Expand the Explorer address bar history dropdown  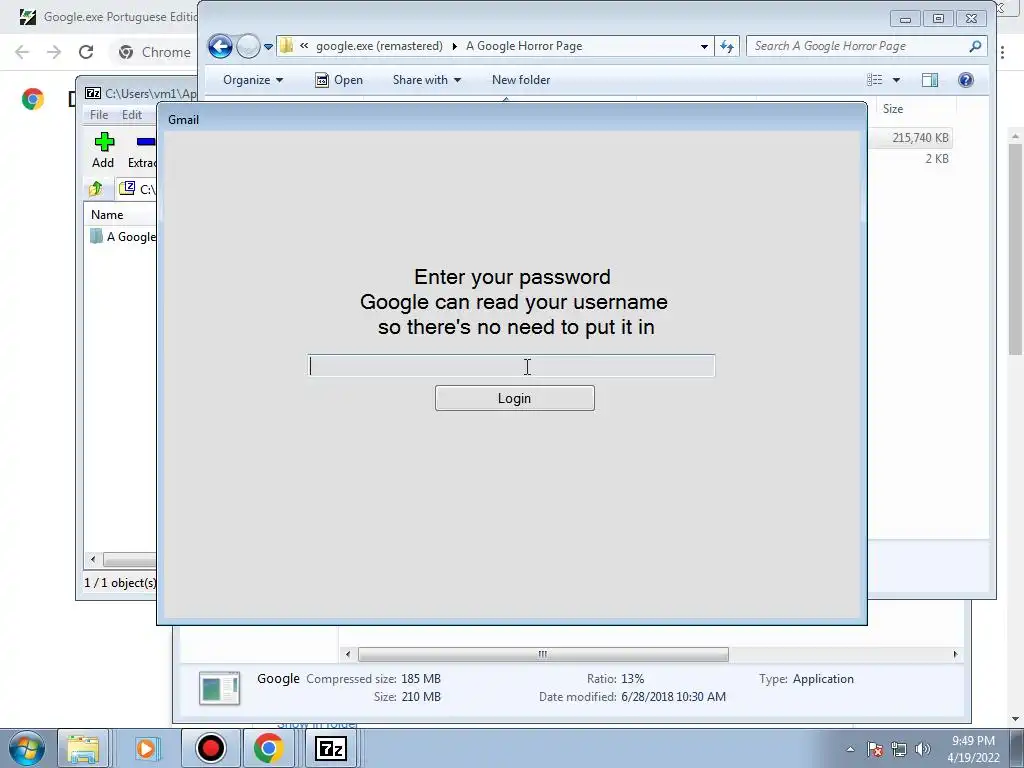point(704,46)
